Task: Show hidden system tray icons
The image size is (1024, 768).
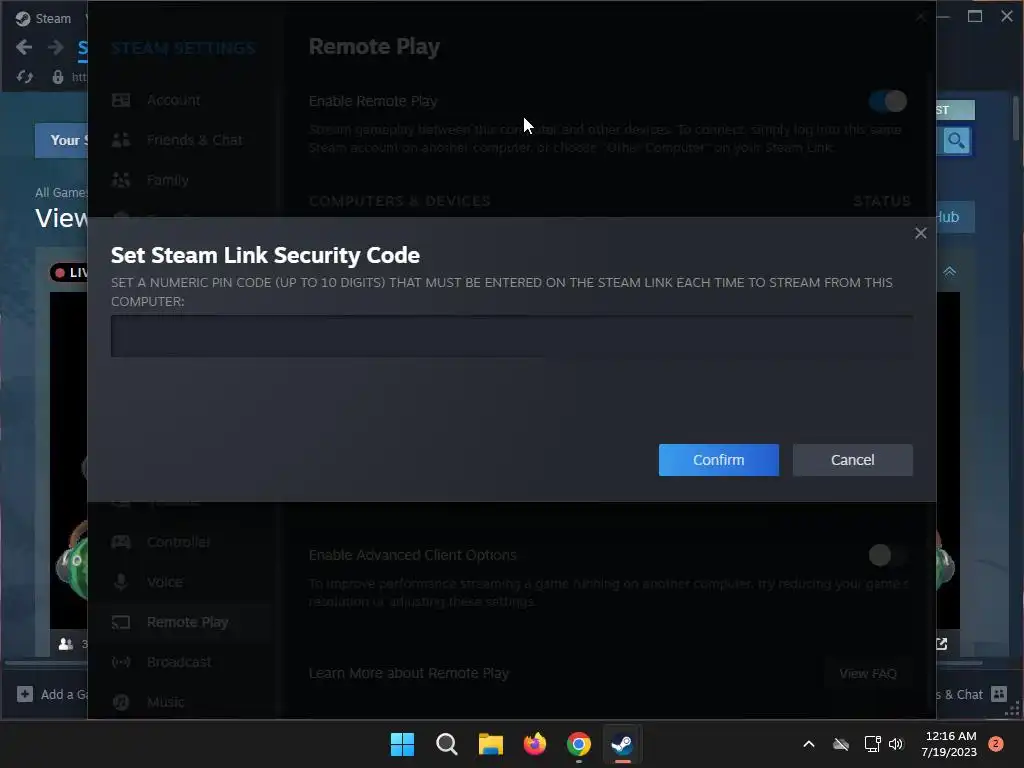Action: (x=808, y=744)
